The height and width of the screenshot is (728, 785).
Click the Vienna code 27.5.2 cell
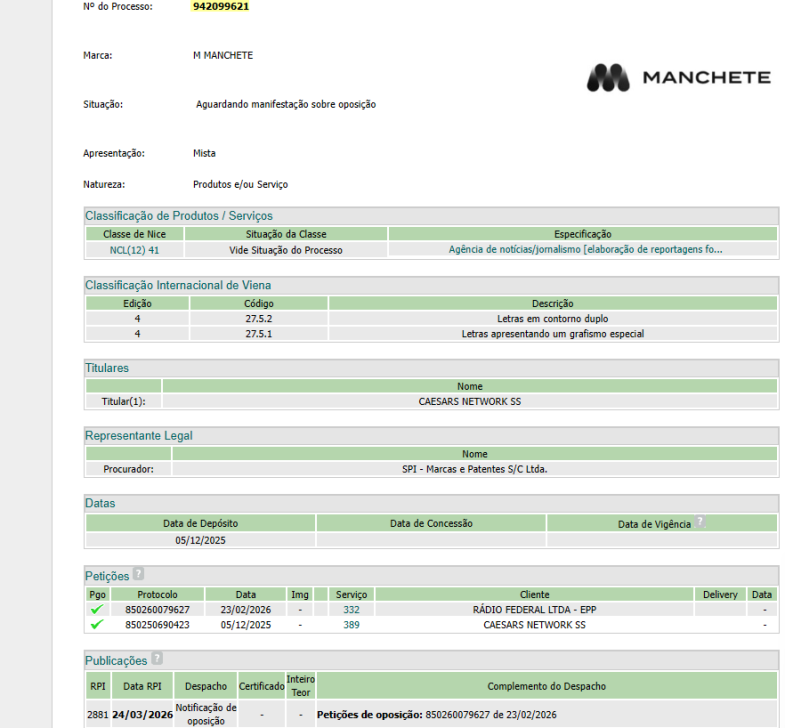point(259,318)
